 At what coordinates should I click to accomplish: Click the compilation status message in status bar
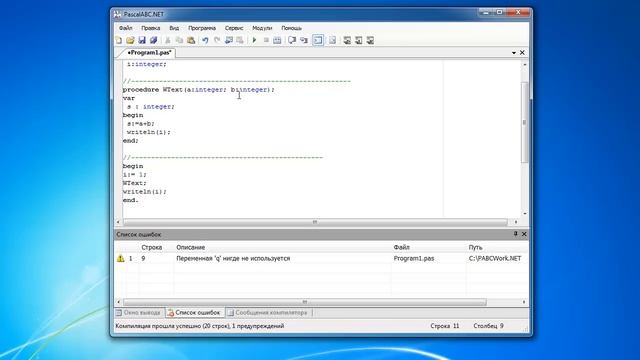click(200, 326)
